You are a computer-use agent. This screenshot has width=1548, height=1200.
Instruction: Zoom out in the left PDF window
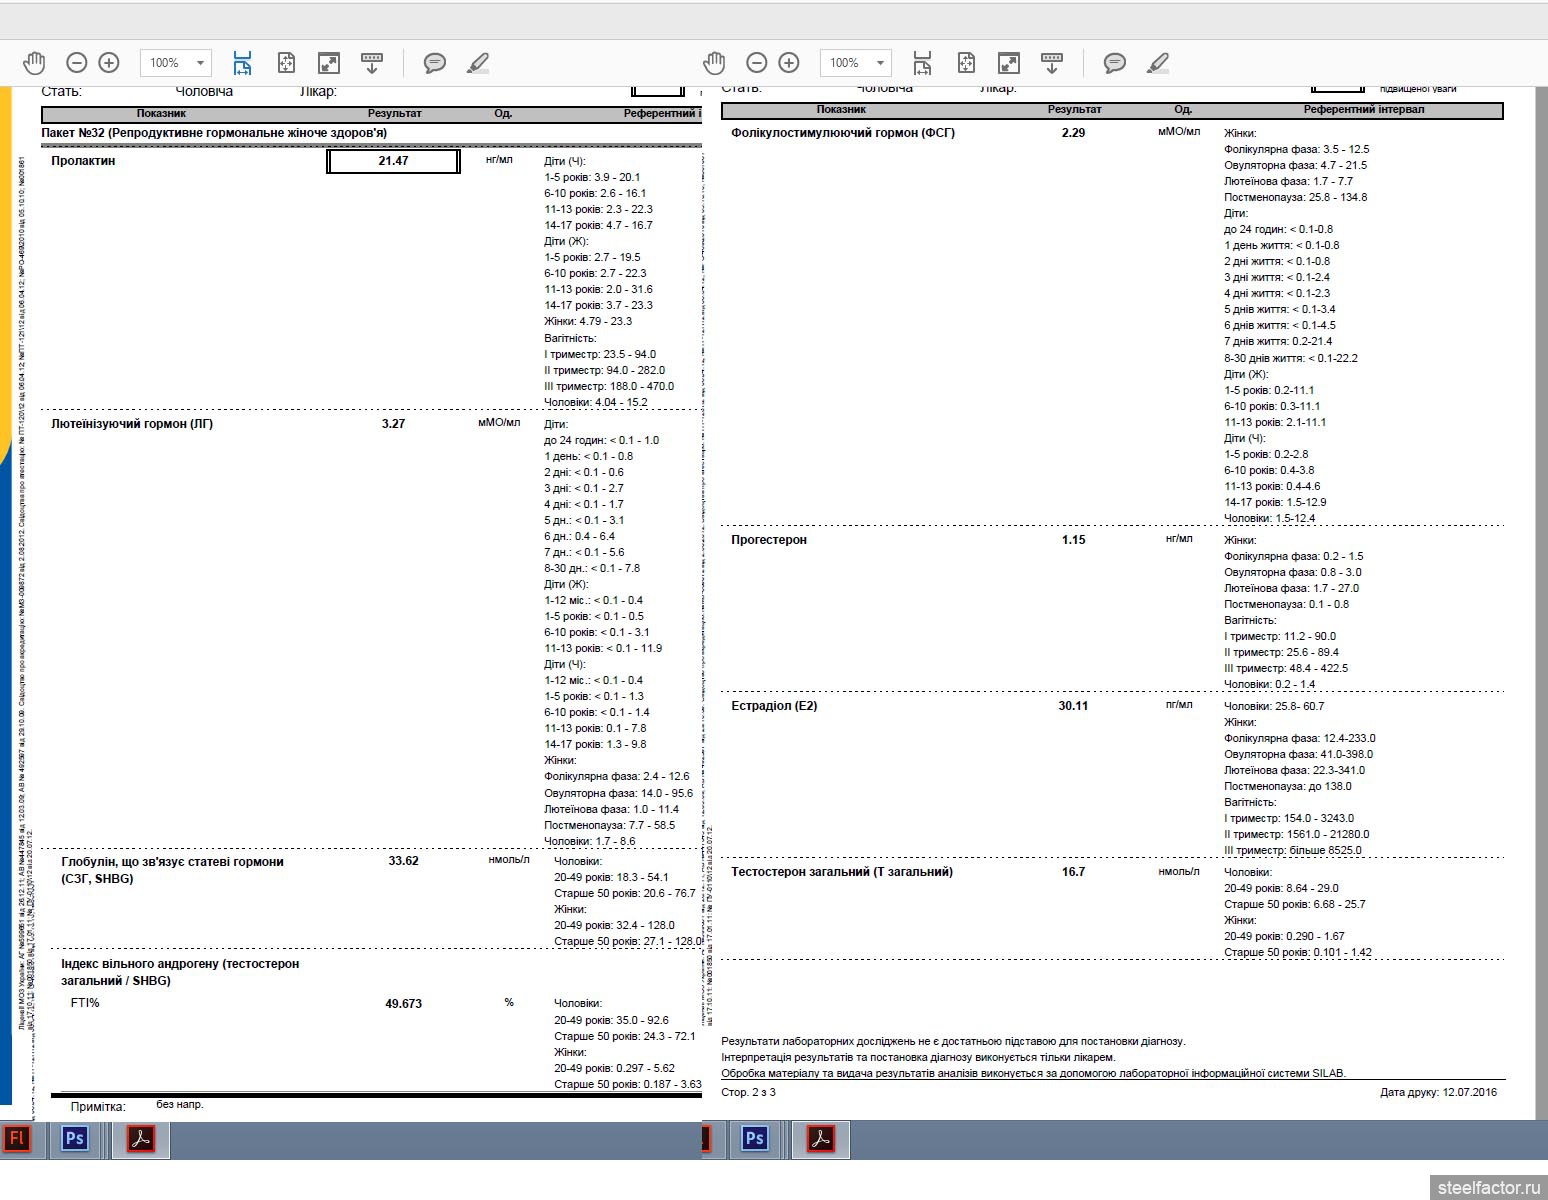[77, 63]
